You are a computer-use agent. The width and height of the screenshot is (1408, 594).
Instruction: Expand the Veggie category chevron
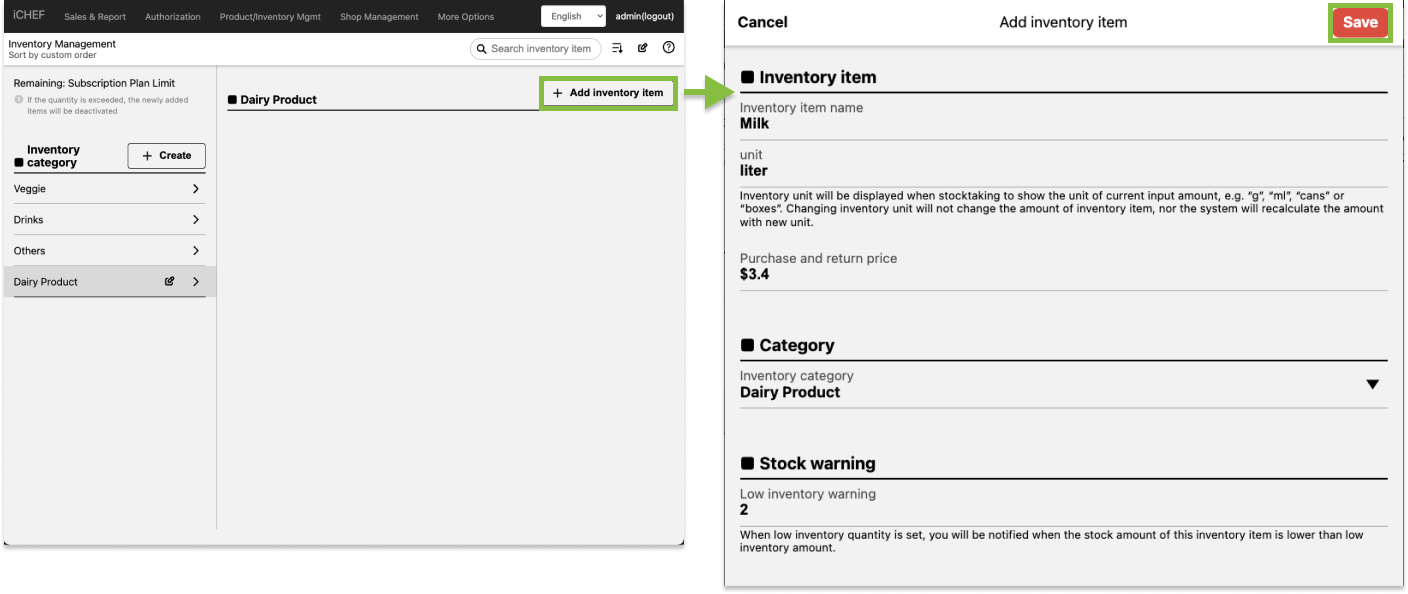pyautogui.click(x=196, y=189)
